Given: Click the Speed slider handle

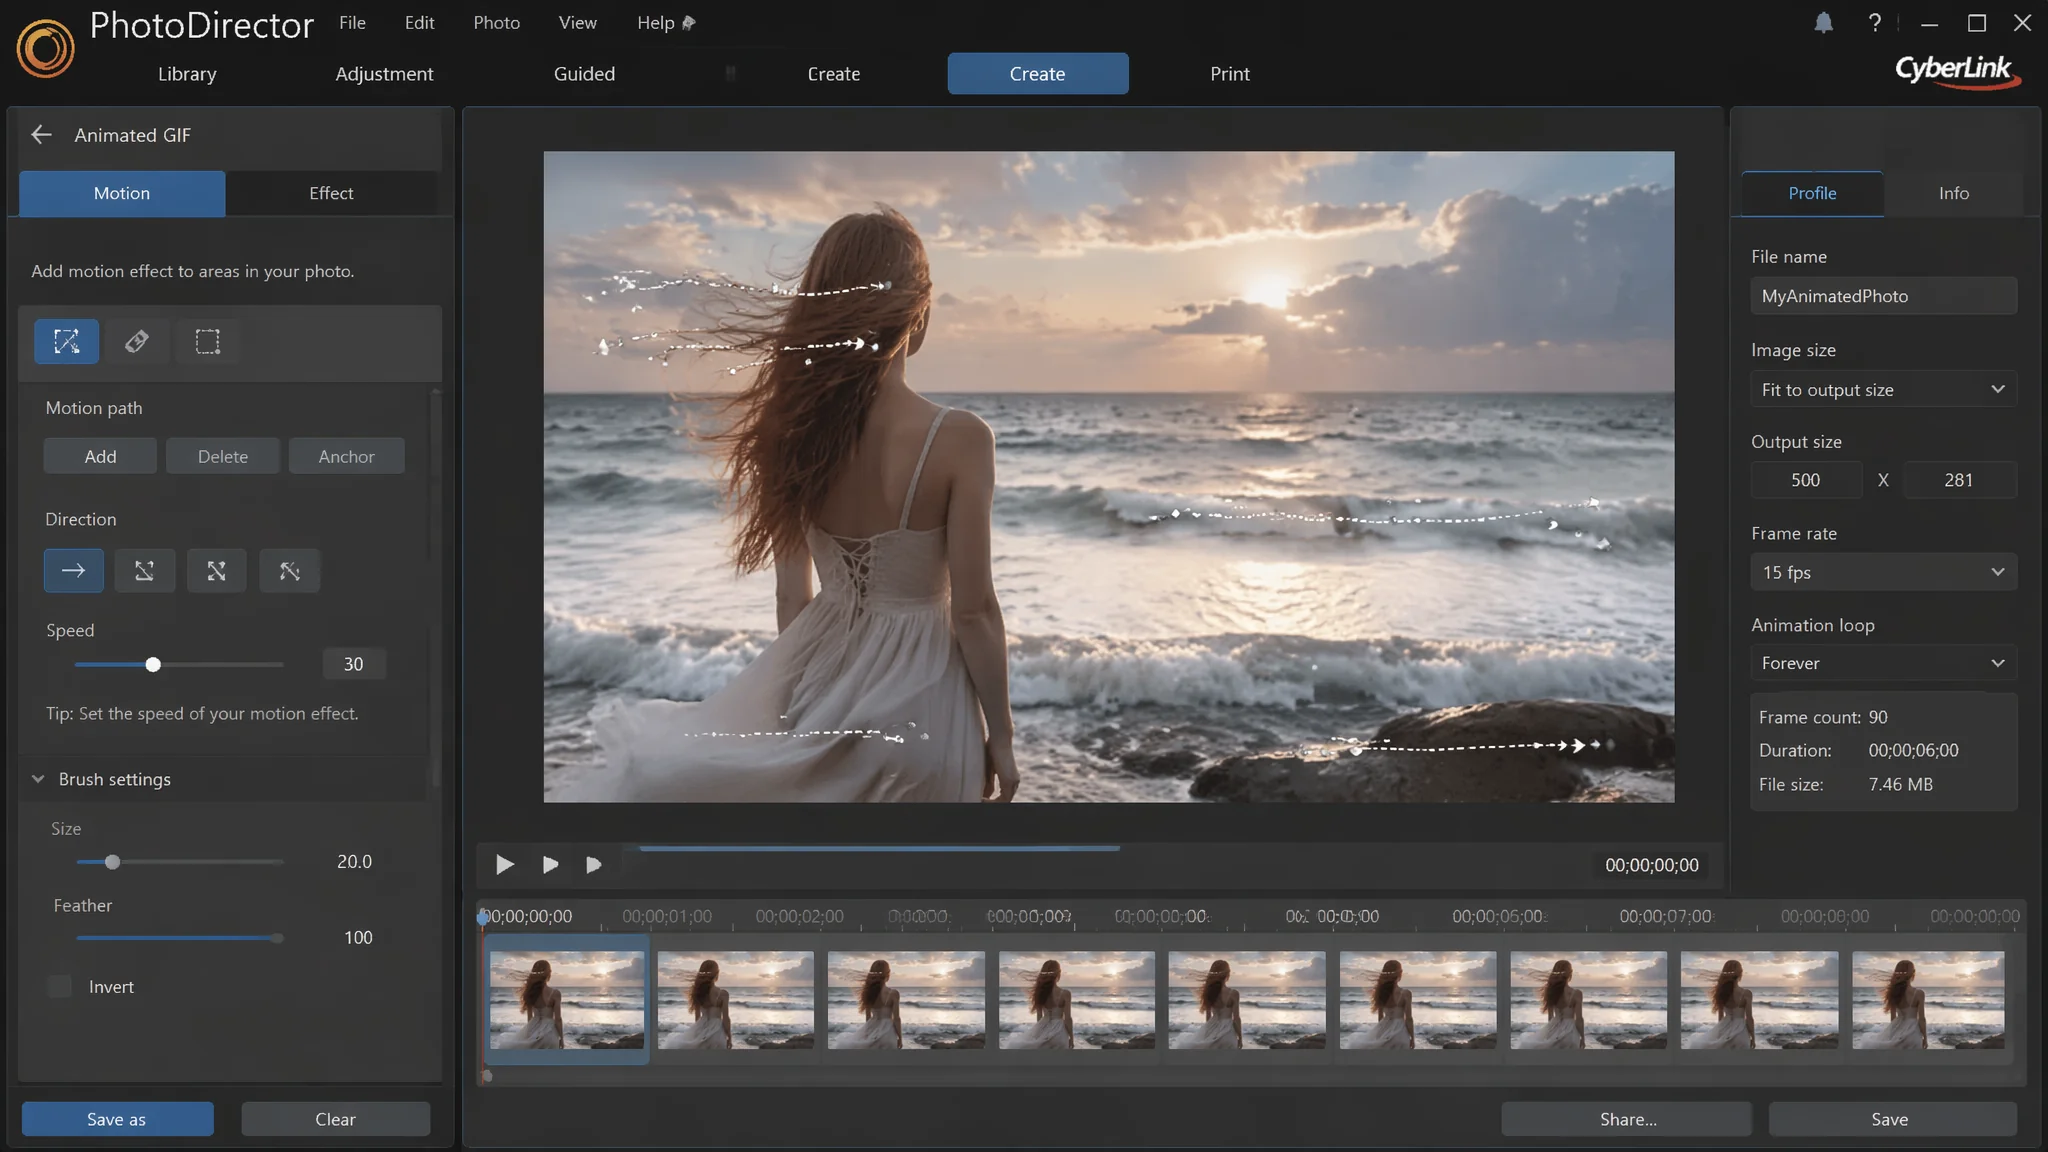Looking at the screenshot, I should [x=153, y=664].
